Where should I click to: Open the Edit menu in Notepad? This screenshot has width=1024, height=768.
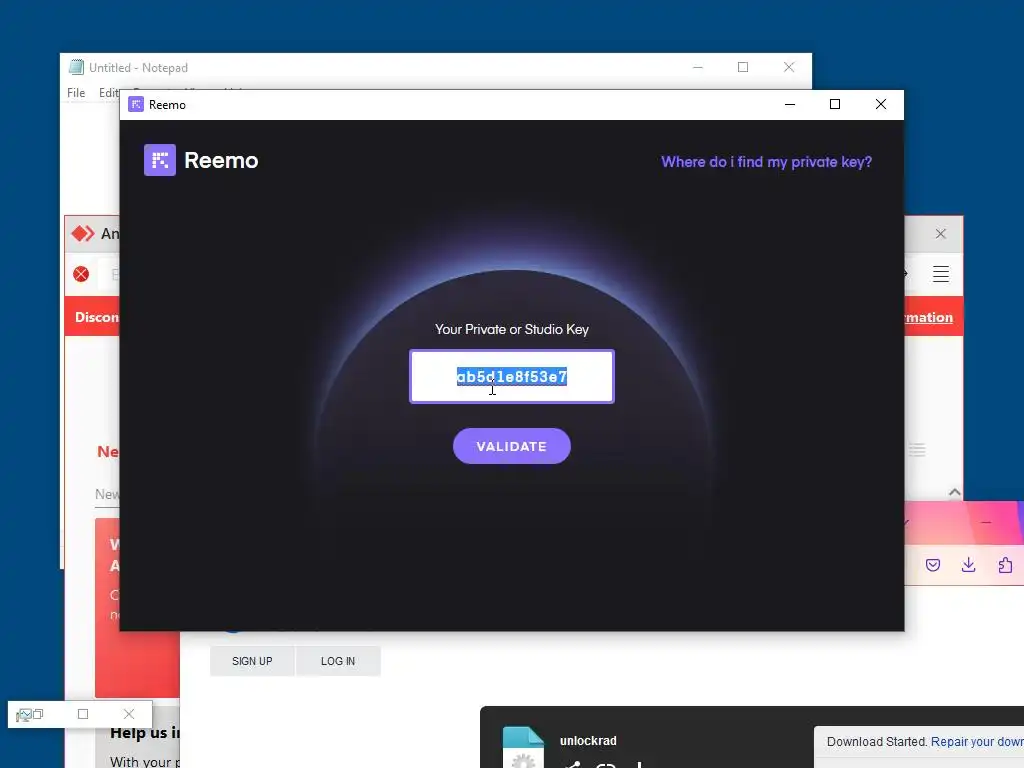[108, 93]
